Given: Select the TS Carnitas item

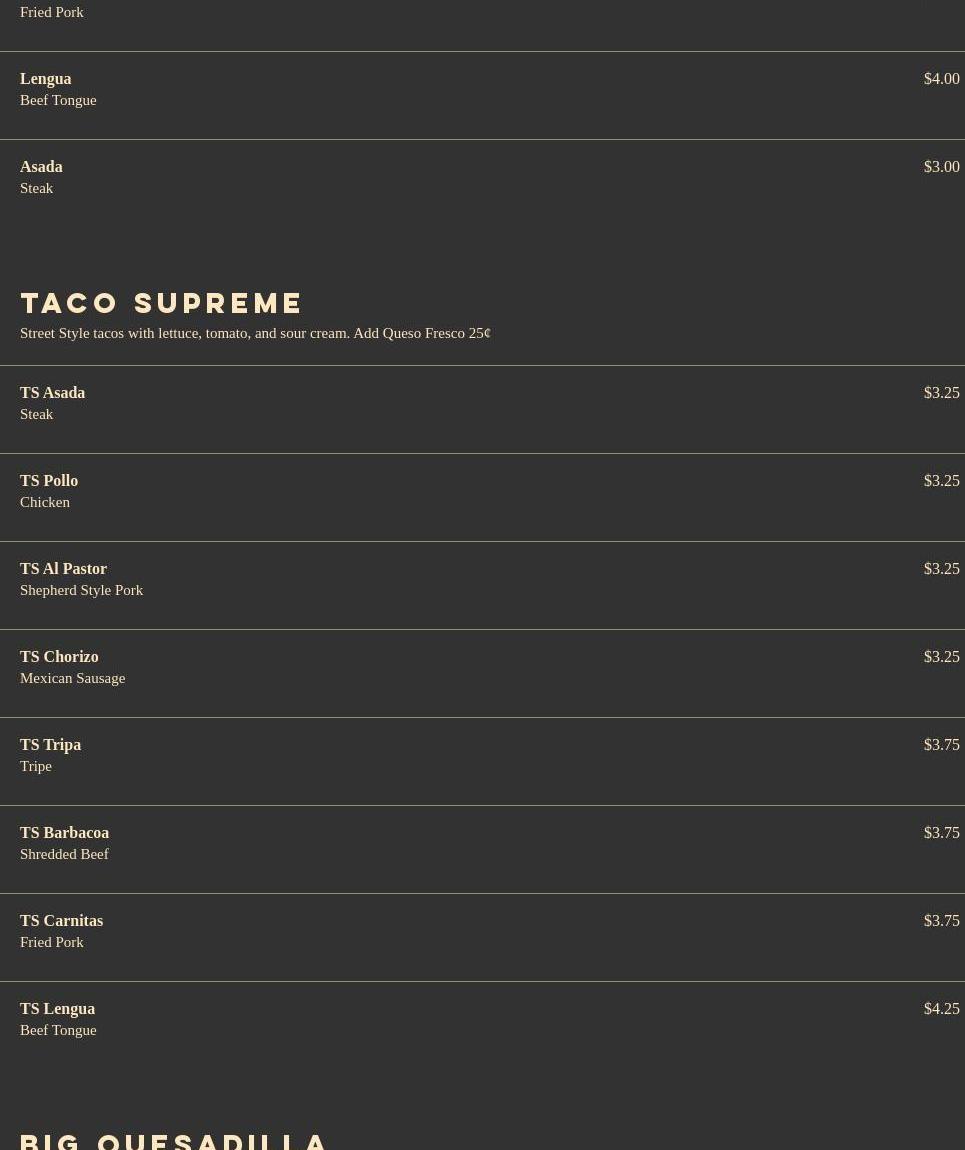Looking at the screenshot, I should click(x=482, y=937).
